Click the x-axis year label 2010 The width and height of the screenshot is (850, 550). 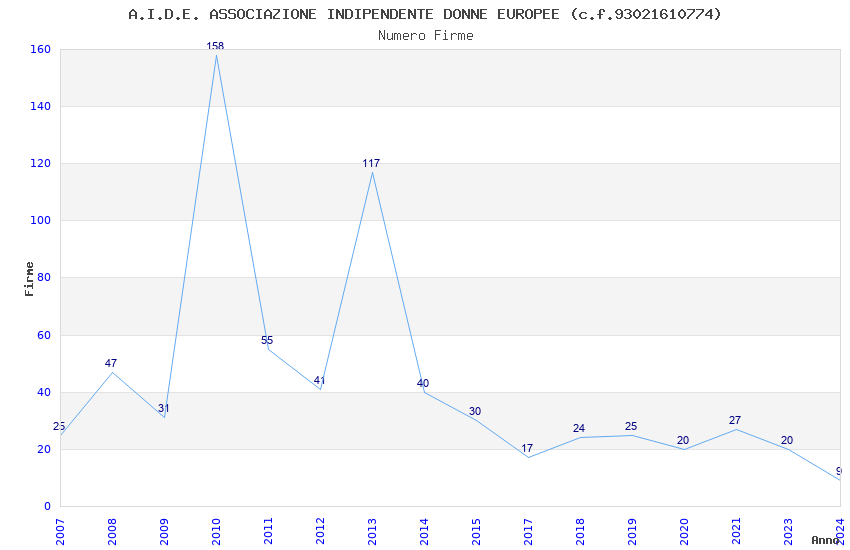point(216,532)
